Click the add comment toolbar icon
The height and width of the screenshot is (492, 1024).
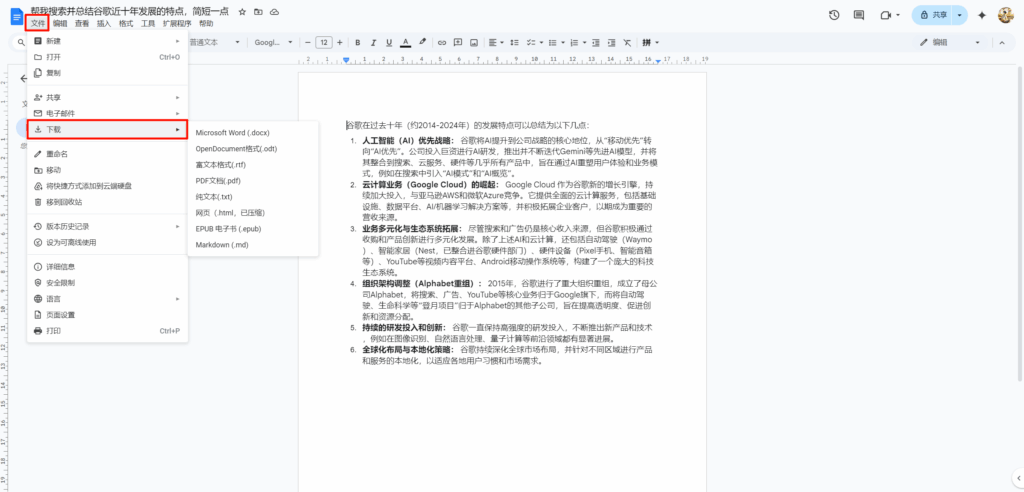(458, 42)
